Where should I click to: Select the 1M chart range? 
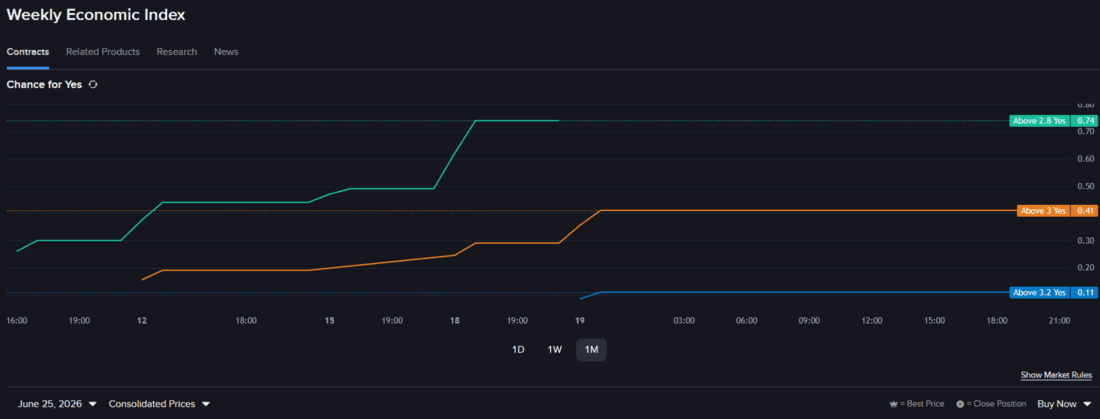click(591, 350)
